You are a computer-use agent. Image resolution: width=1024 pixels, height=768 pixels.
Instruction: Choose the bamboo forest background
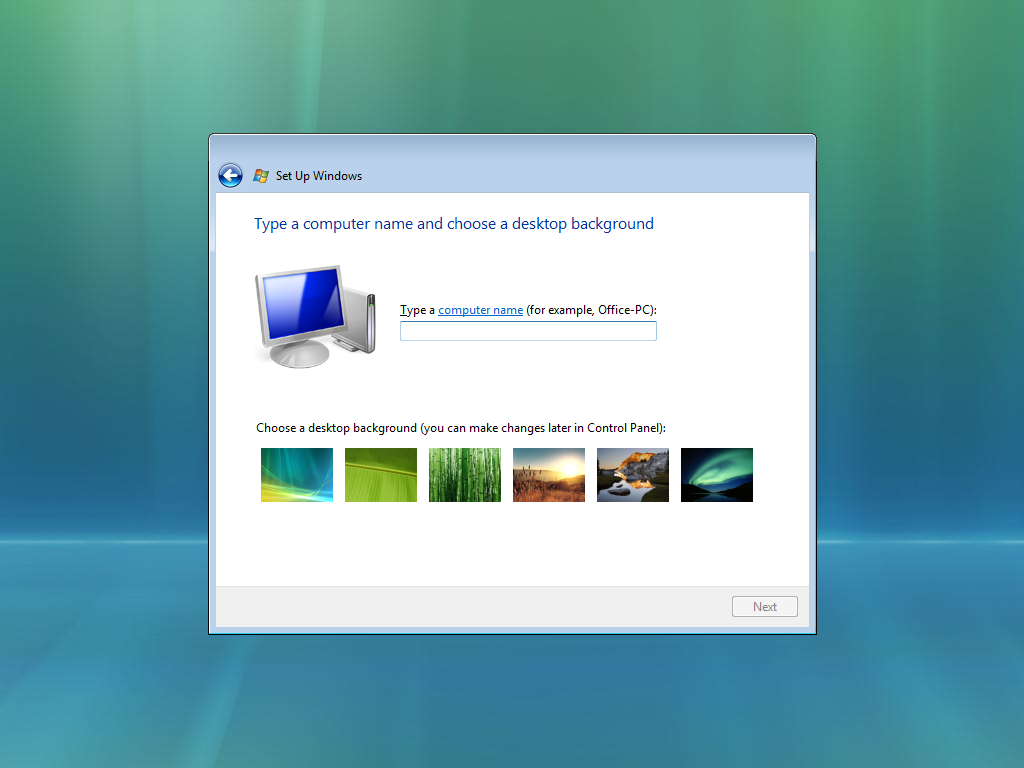pos(465,475)
